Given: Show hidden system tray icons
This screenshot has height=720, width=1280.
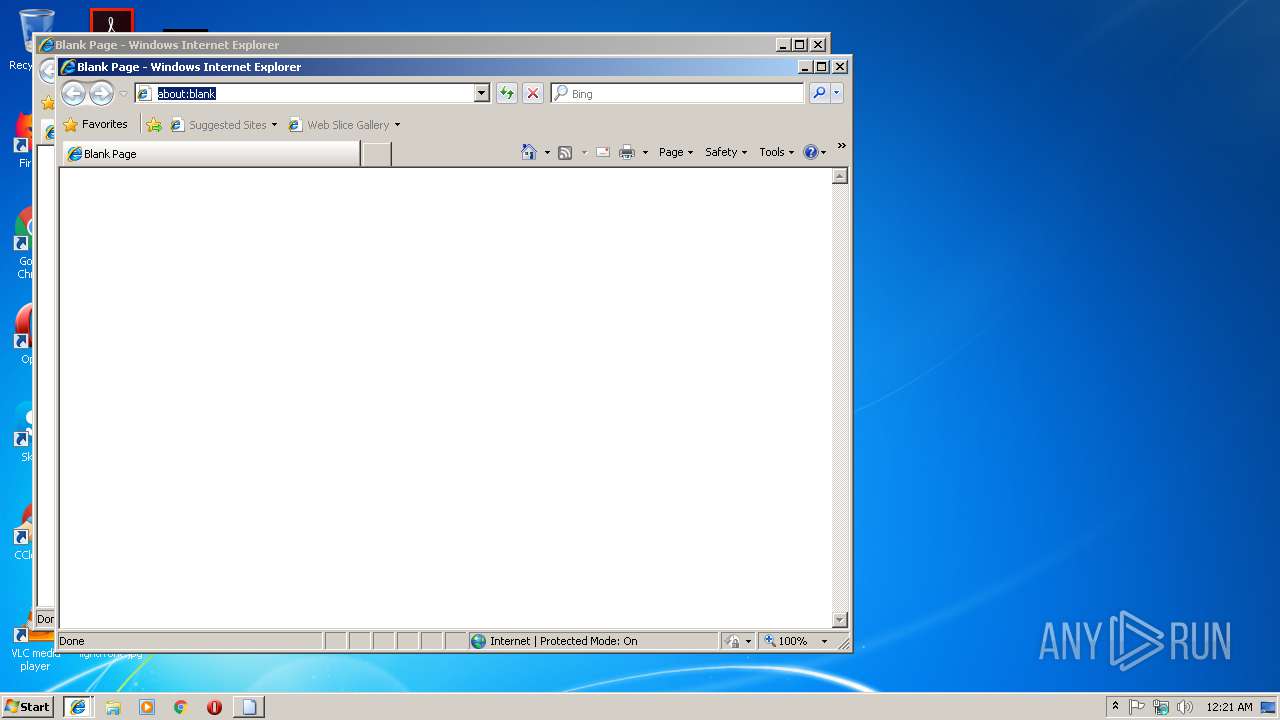Looking at the screenshot, I should pyautogui.click(x=1115, y=706).
